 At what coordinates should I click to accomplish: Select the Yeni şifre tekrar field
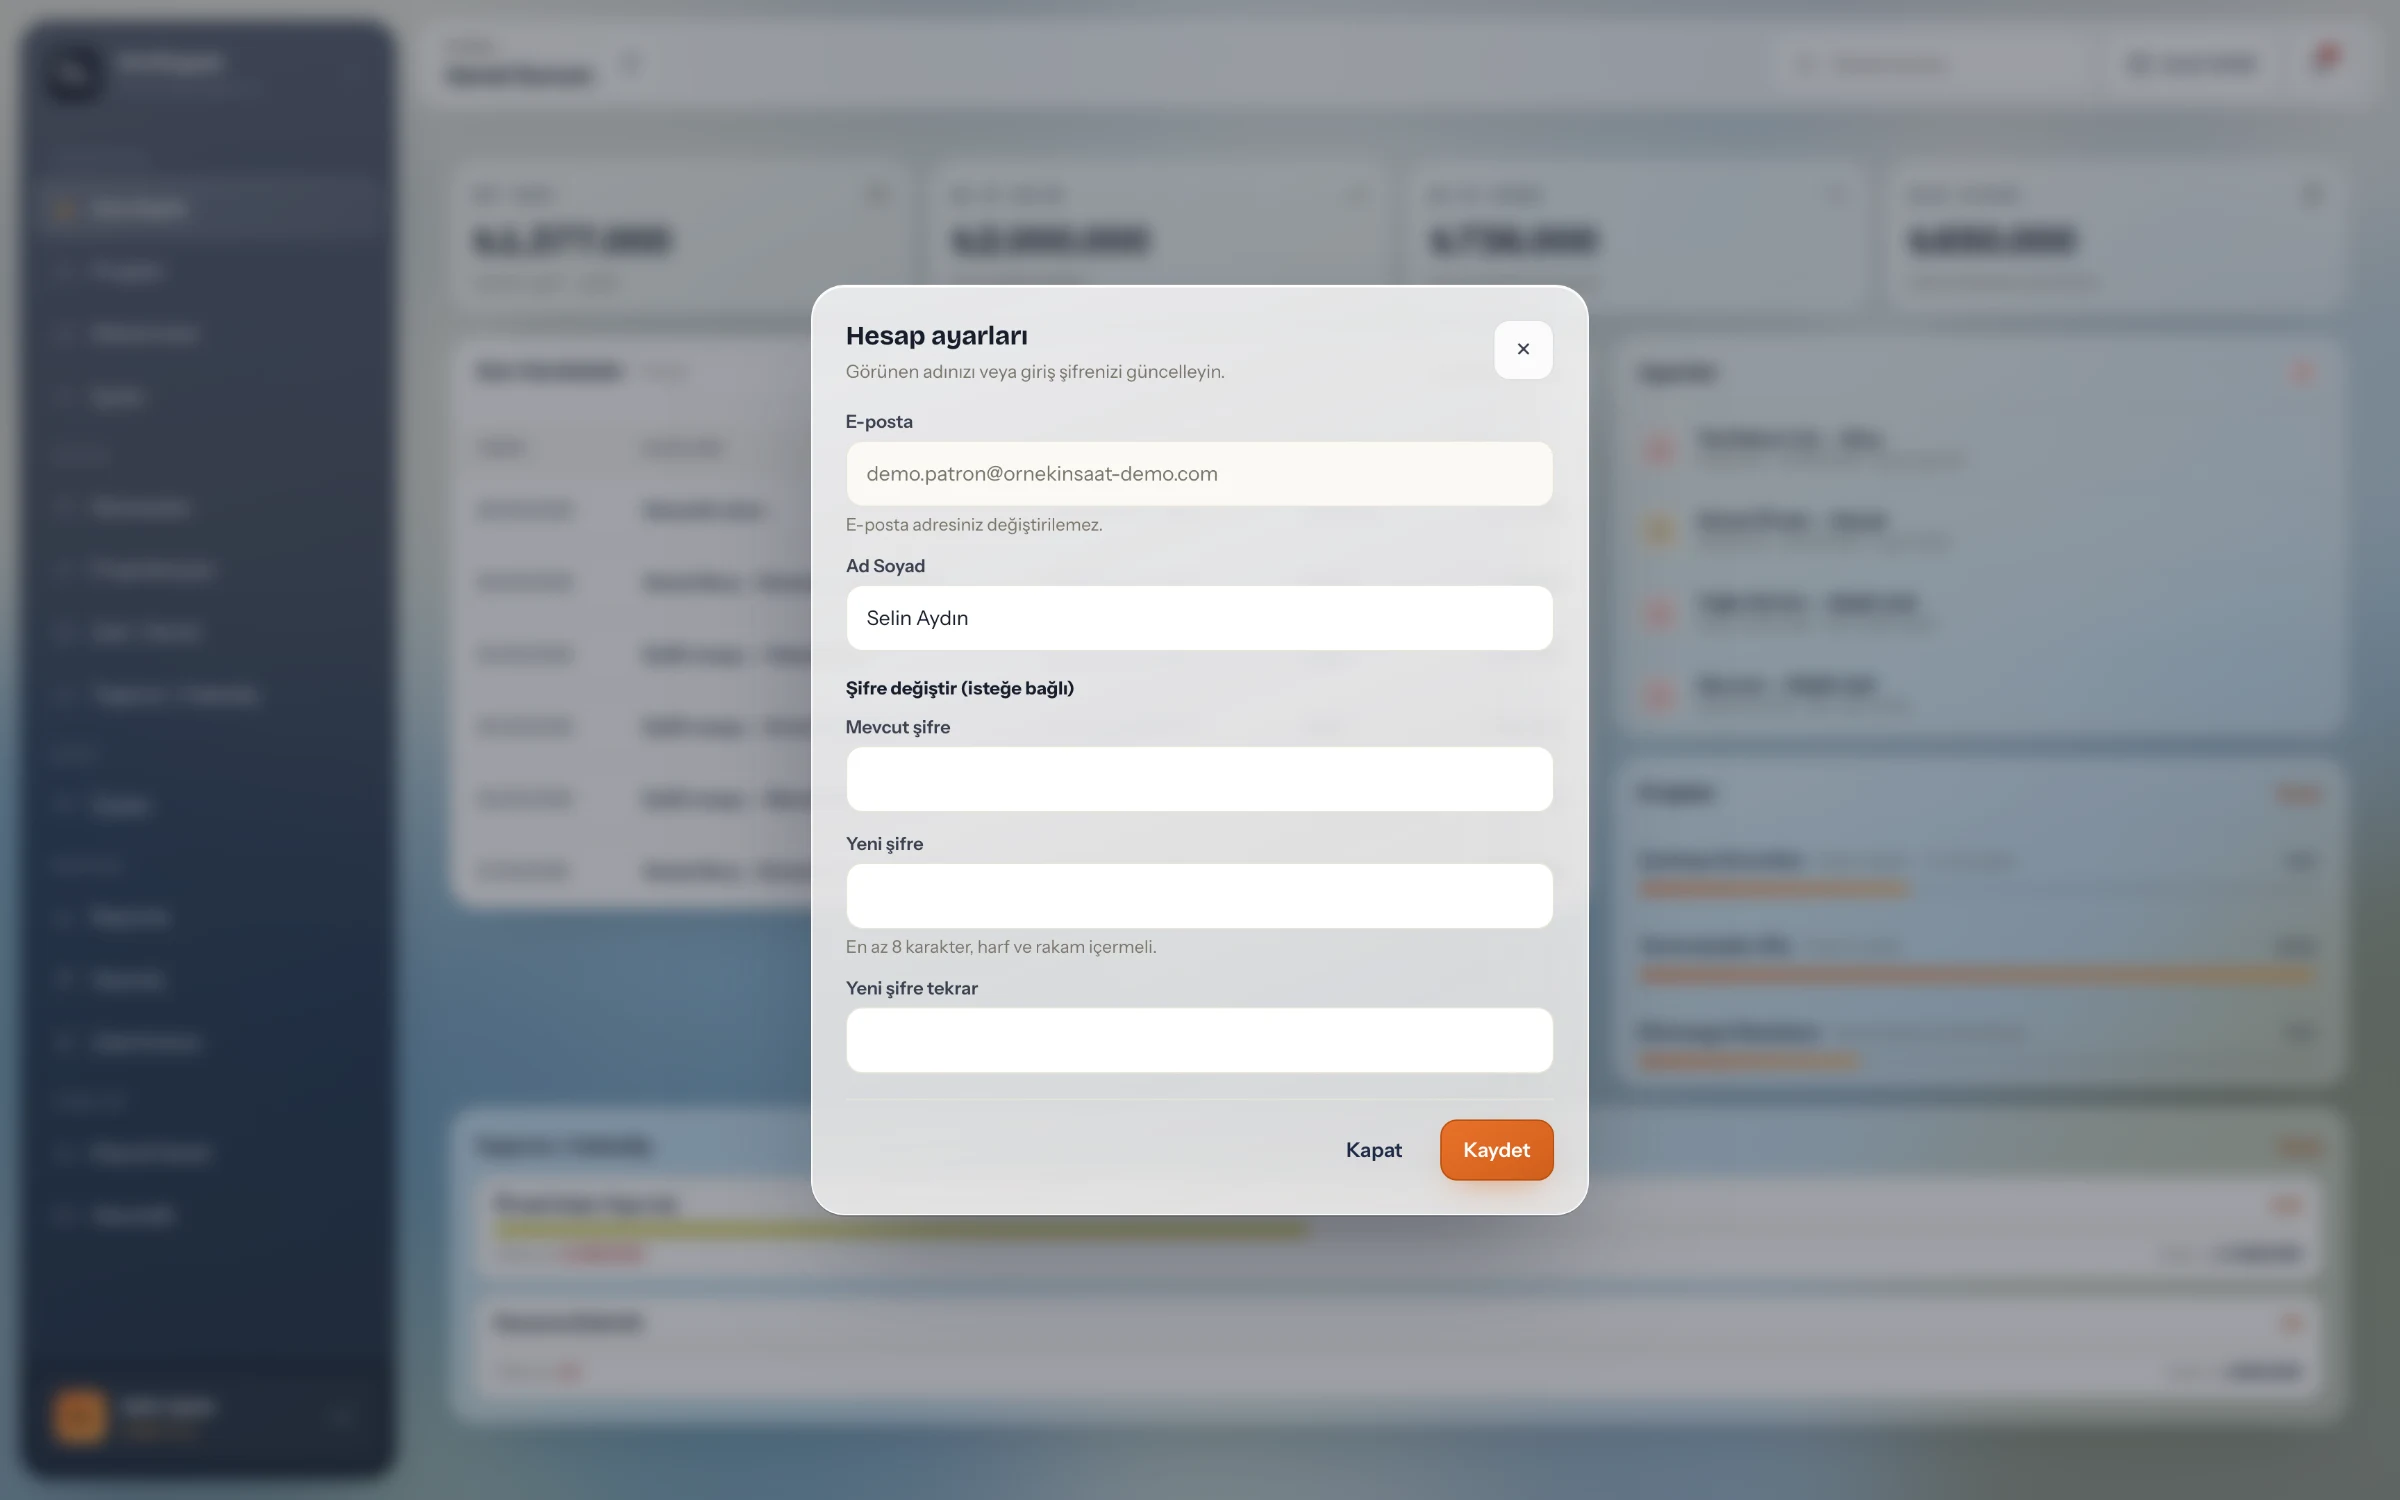tap(1199, 1040)
